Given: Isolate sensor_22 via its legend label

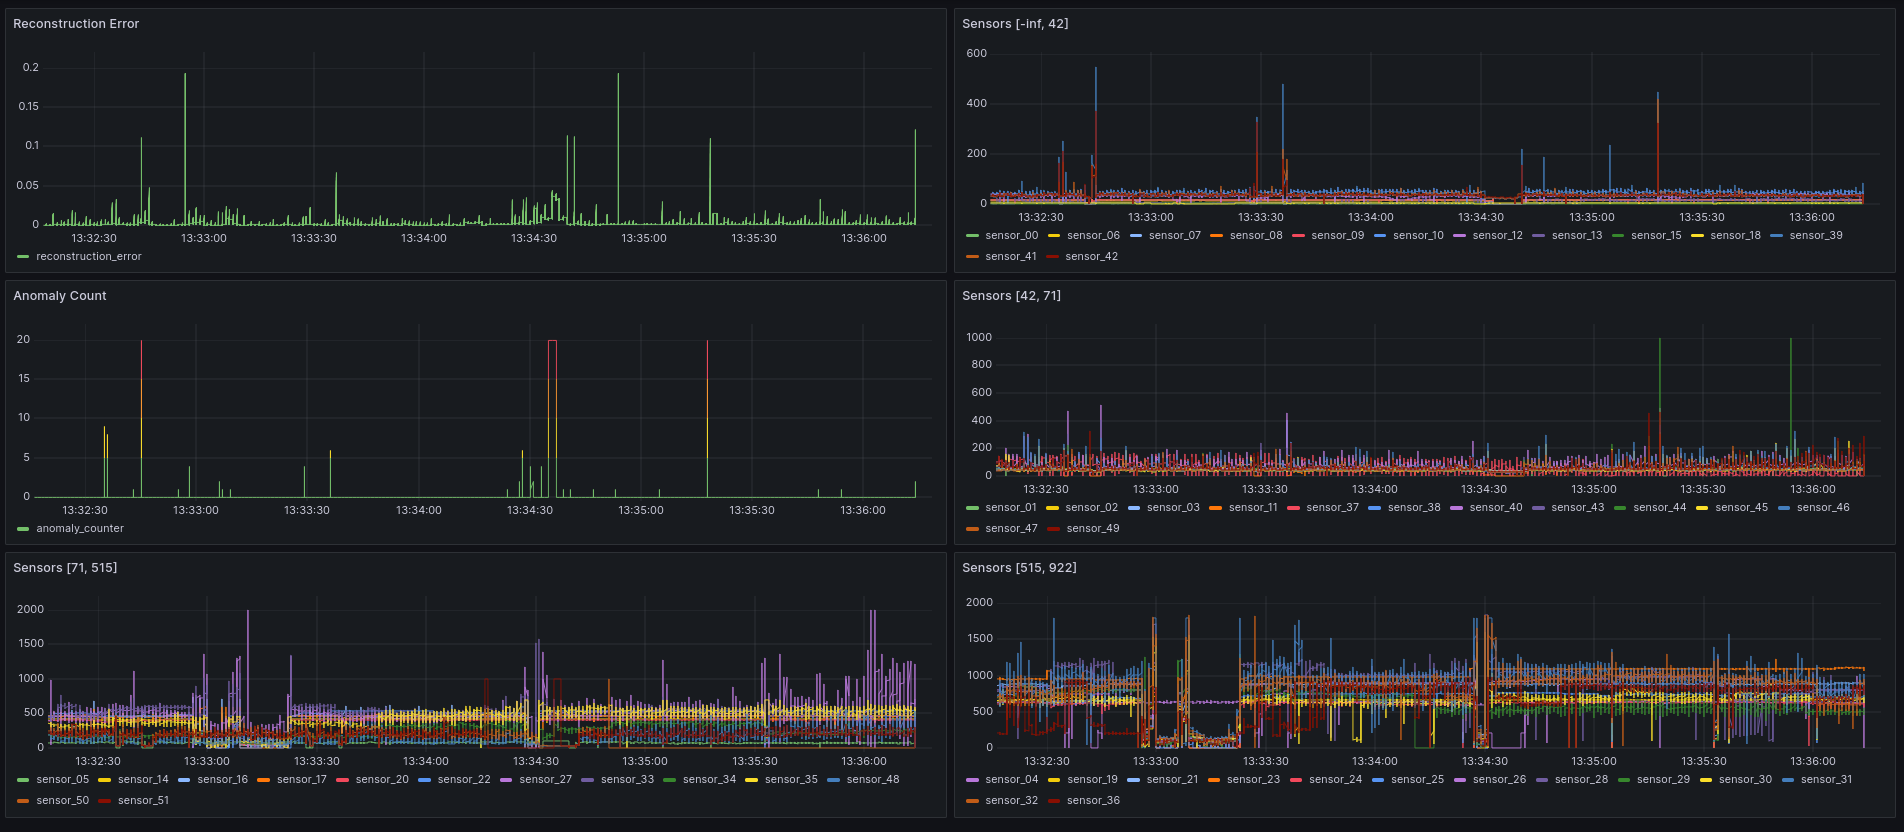Looking at the screenshot, I should click(x=464, y=780).
